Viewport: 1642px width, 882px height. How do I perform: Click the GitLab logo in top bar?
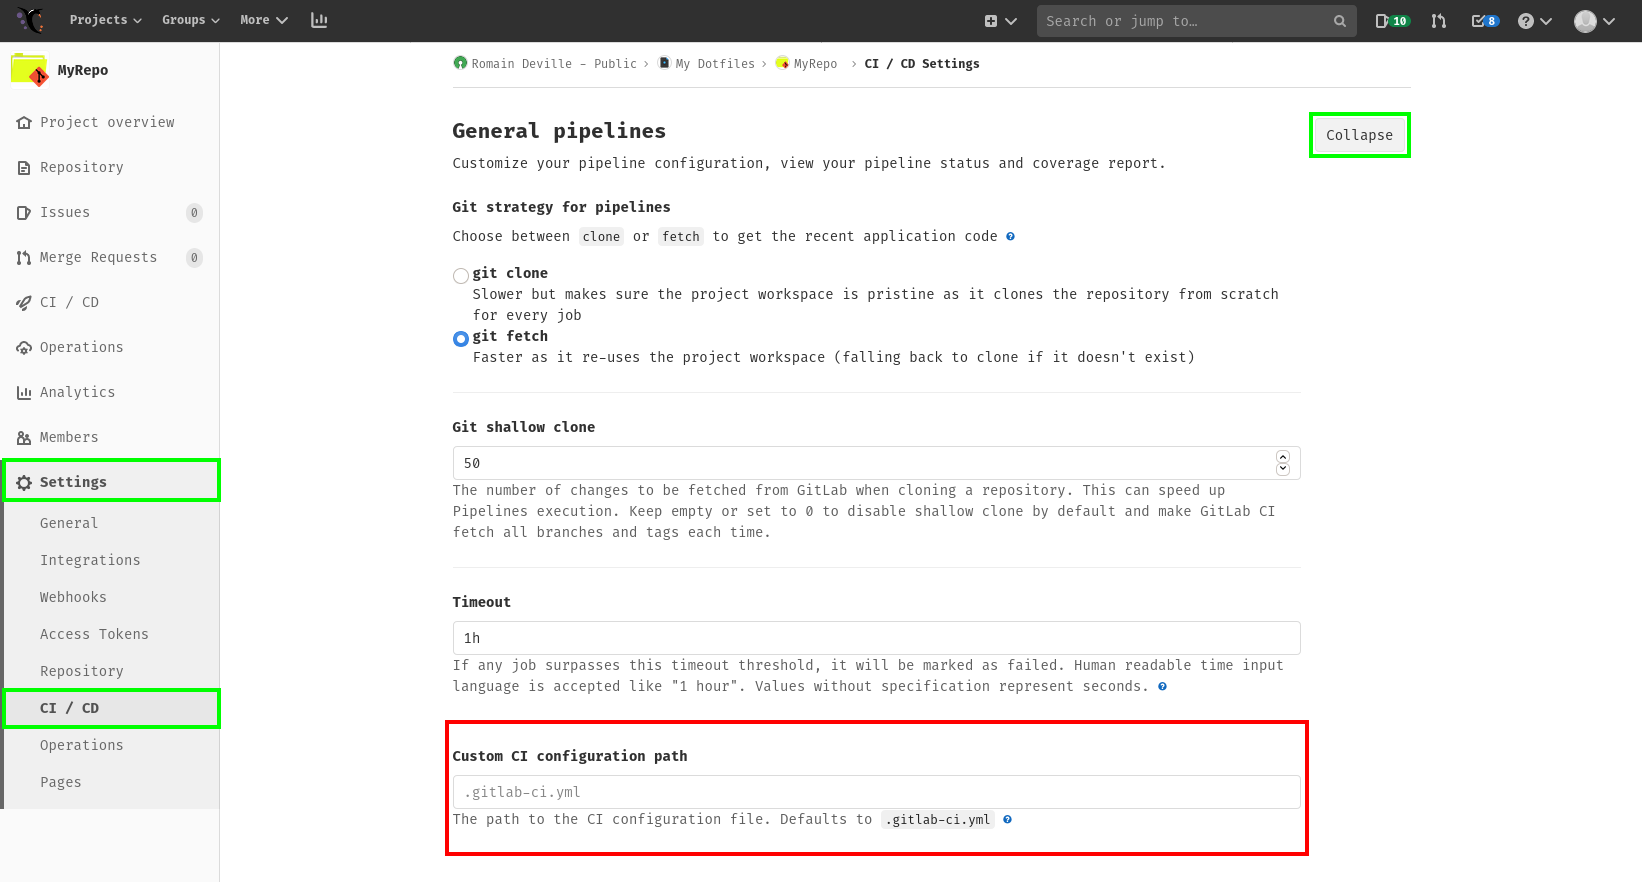(x=30, y=20)
